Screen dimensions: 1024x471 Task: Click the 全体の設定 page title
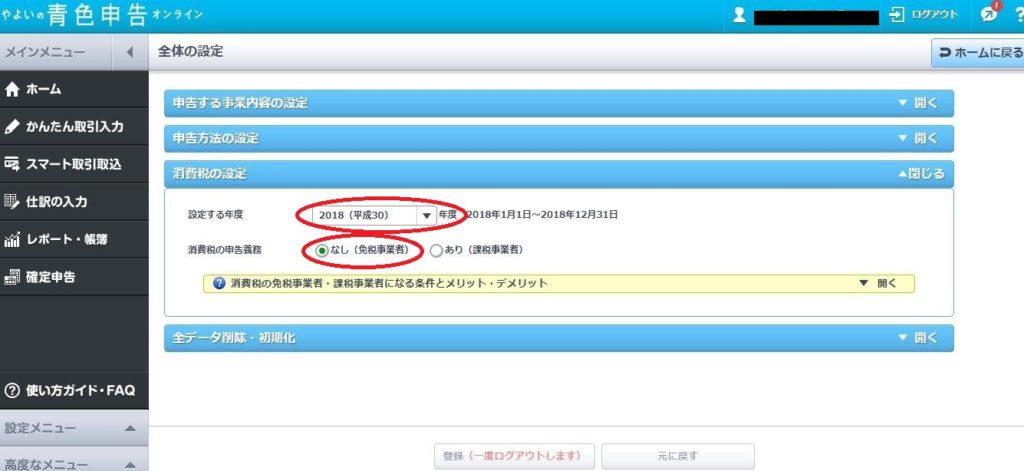[190, 52]
